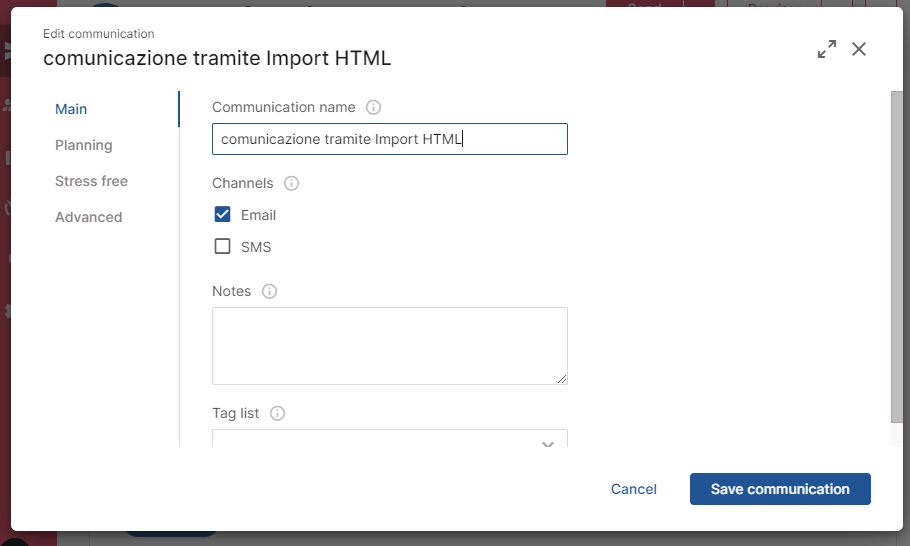Screen dimensions: 910x546
Task: Cancel editing the communication
Action: point(633,489)
